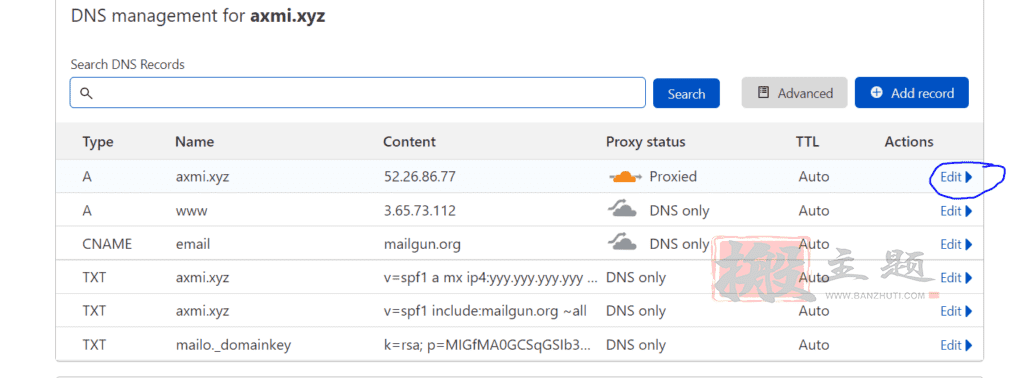1024x378 pixels.
Task: Edit the TXT record including mailgun.org
Action: 956,311
